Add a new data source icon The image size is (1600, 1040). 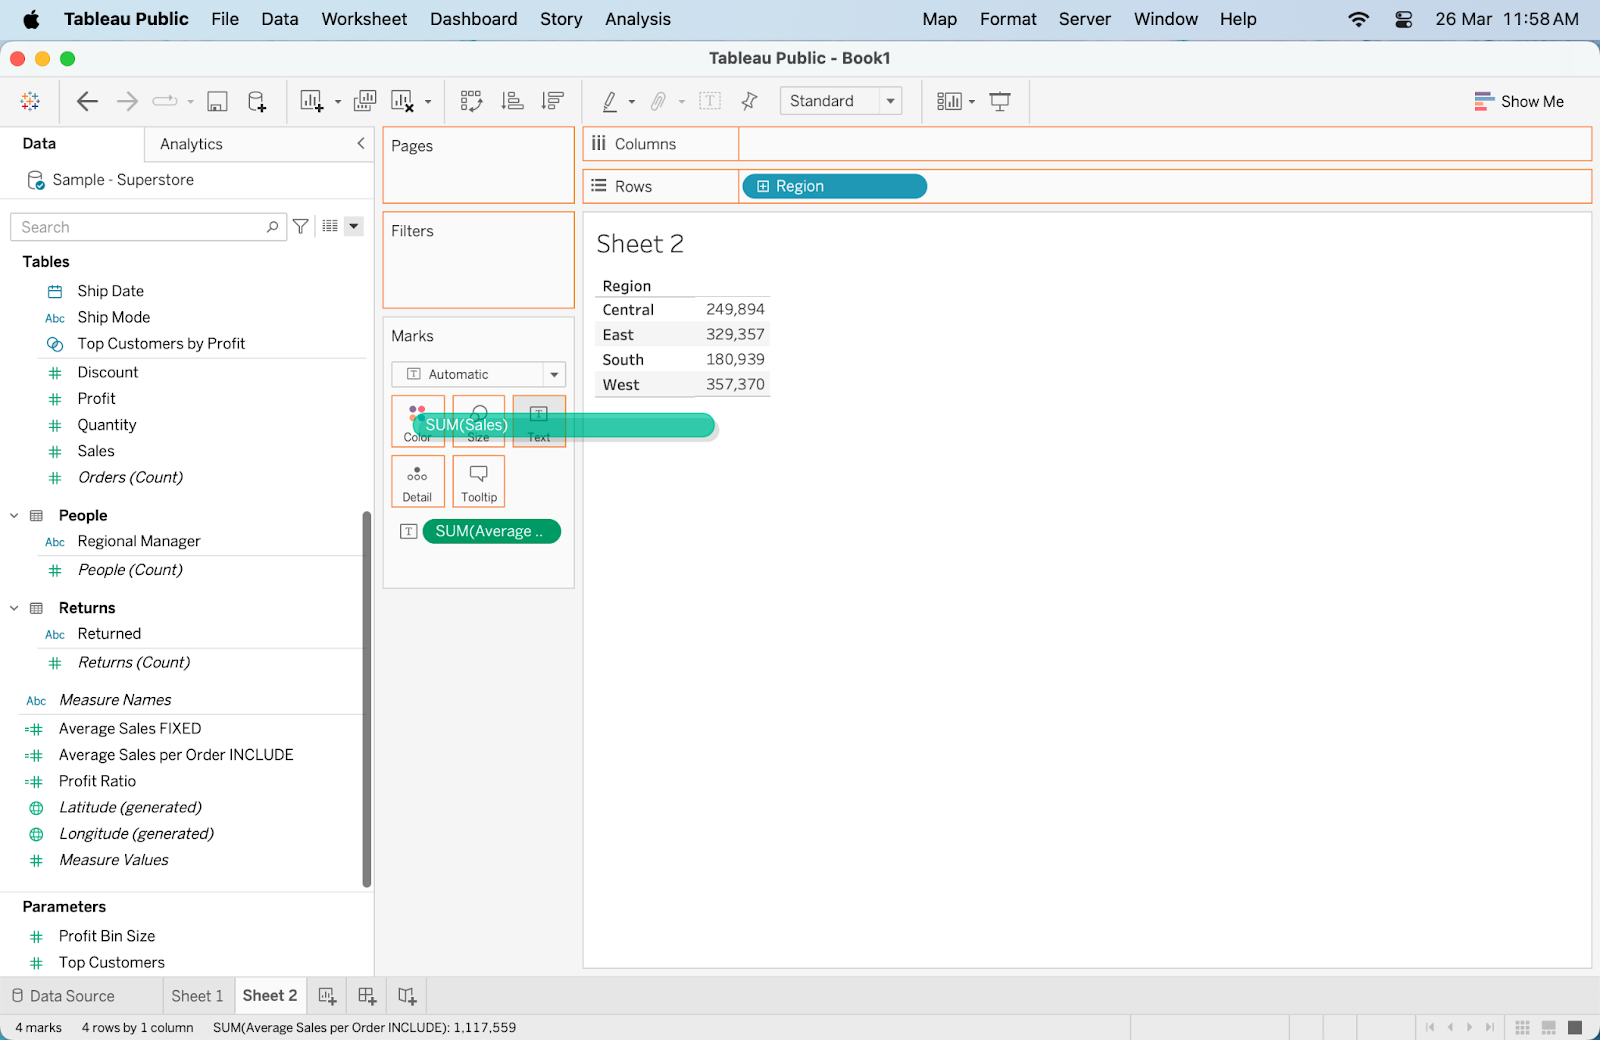257,101
